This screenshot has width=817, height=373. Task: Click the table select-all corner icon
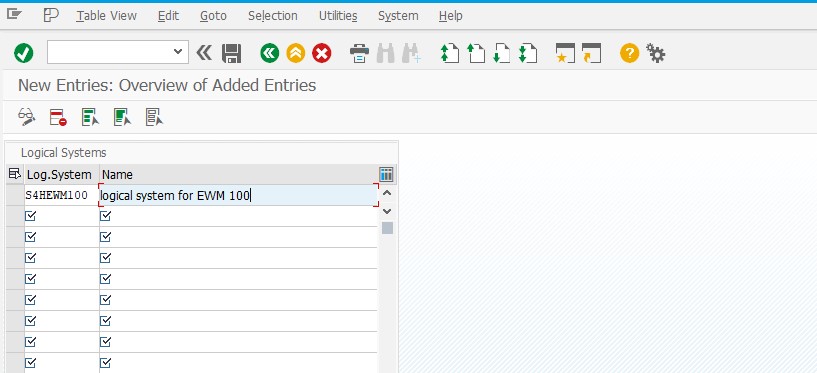[x=15, y=174]
